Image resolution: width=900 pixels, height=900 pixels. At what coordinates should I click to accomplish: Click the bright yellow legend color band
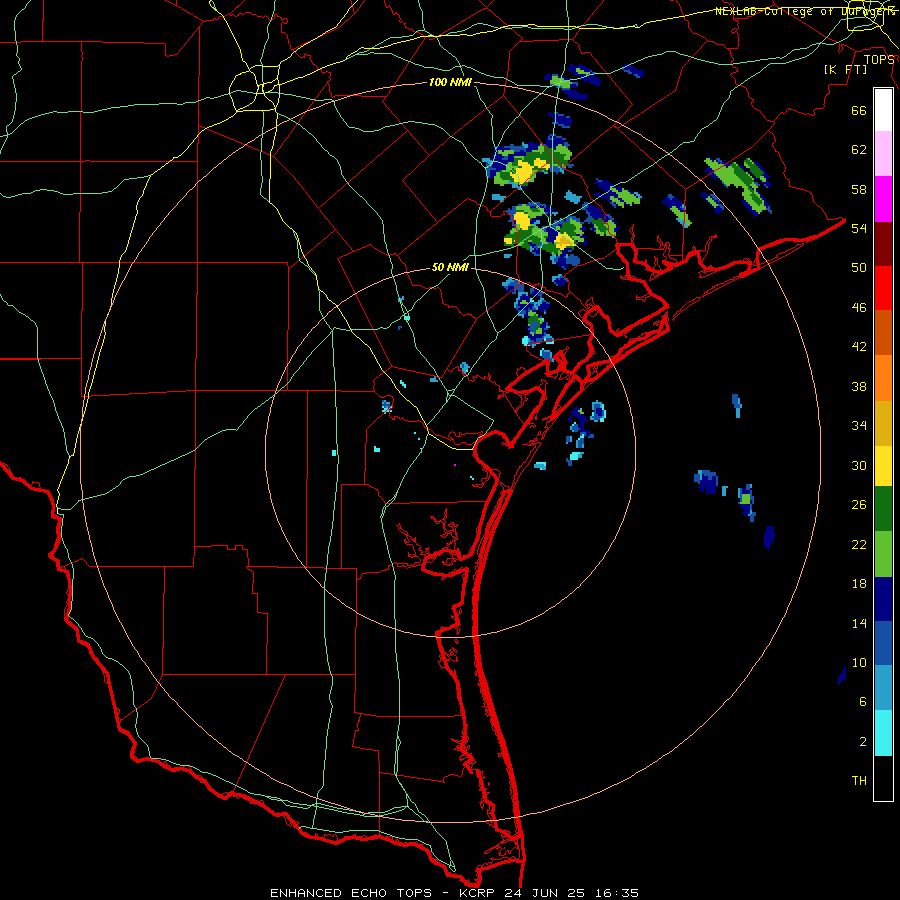883,466
